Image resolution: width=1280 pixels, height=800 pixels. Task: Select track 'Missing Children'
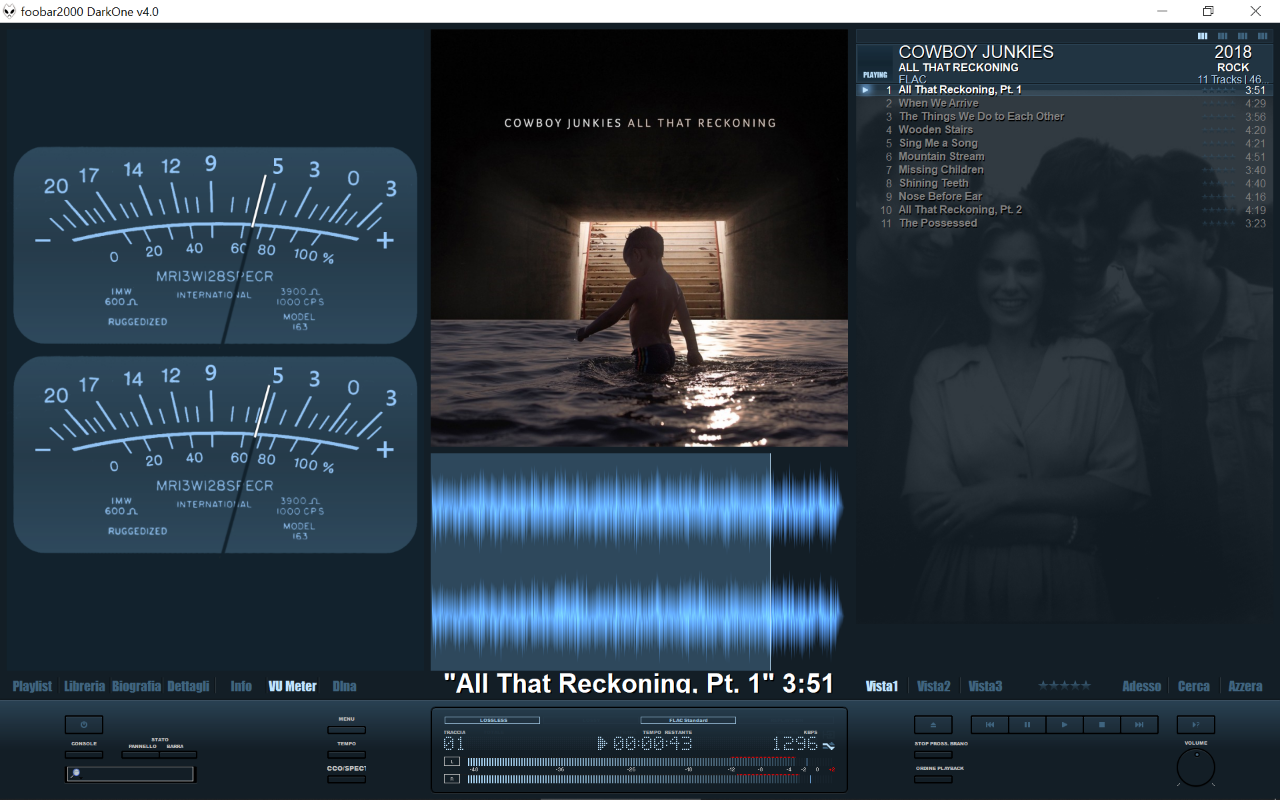point(1063,170)
